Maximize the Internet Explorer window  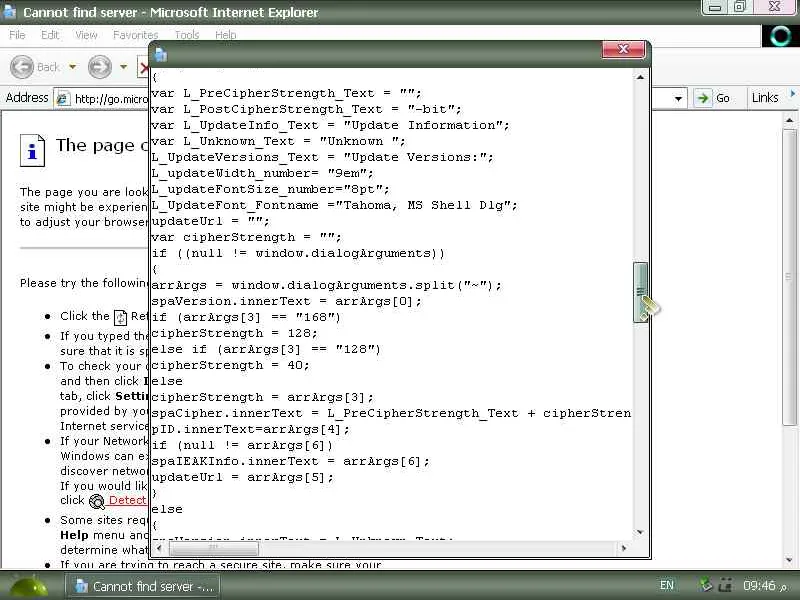tap(739, 7)
